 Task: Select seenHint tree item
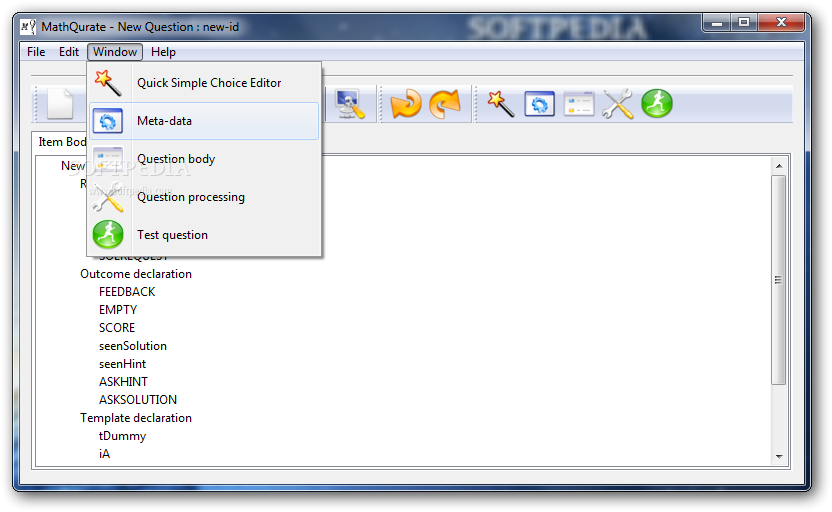coord(122,364)
